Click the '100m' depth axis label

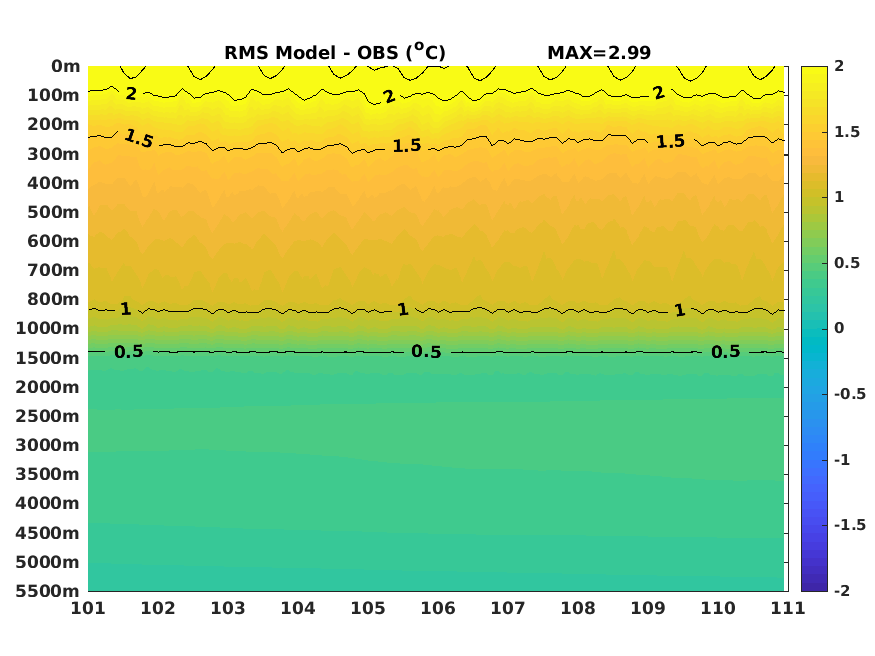pos(54,95)
